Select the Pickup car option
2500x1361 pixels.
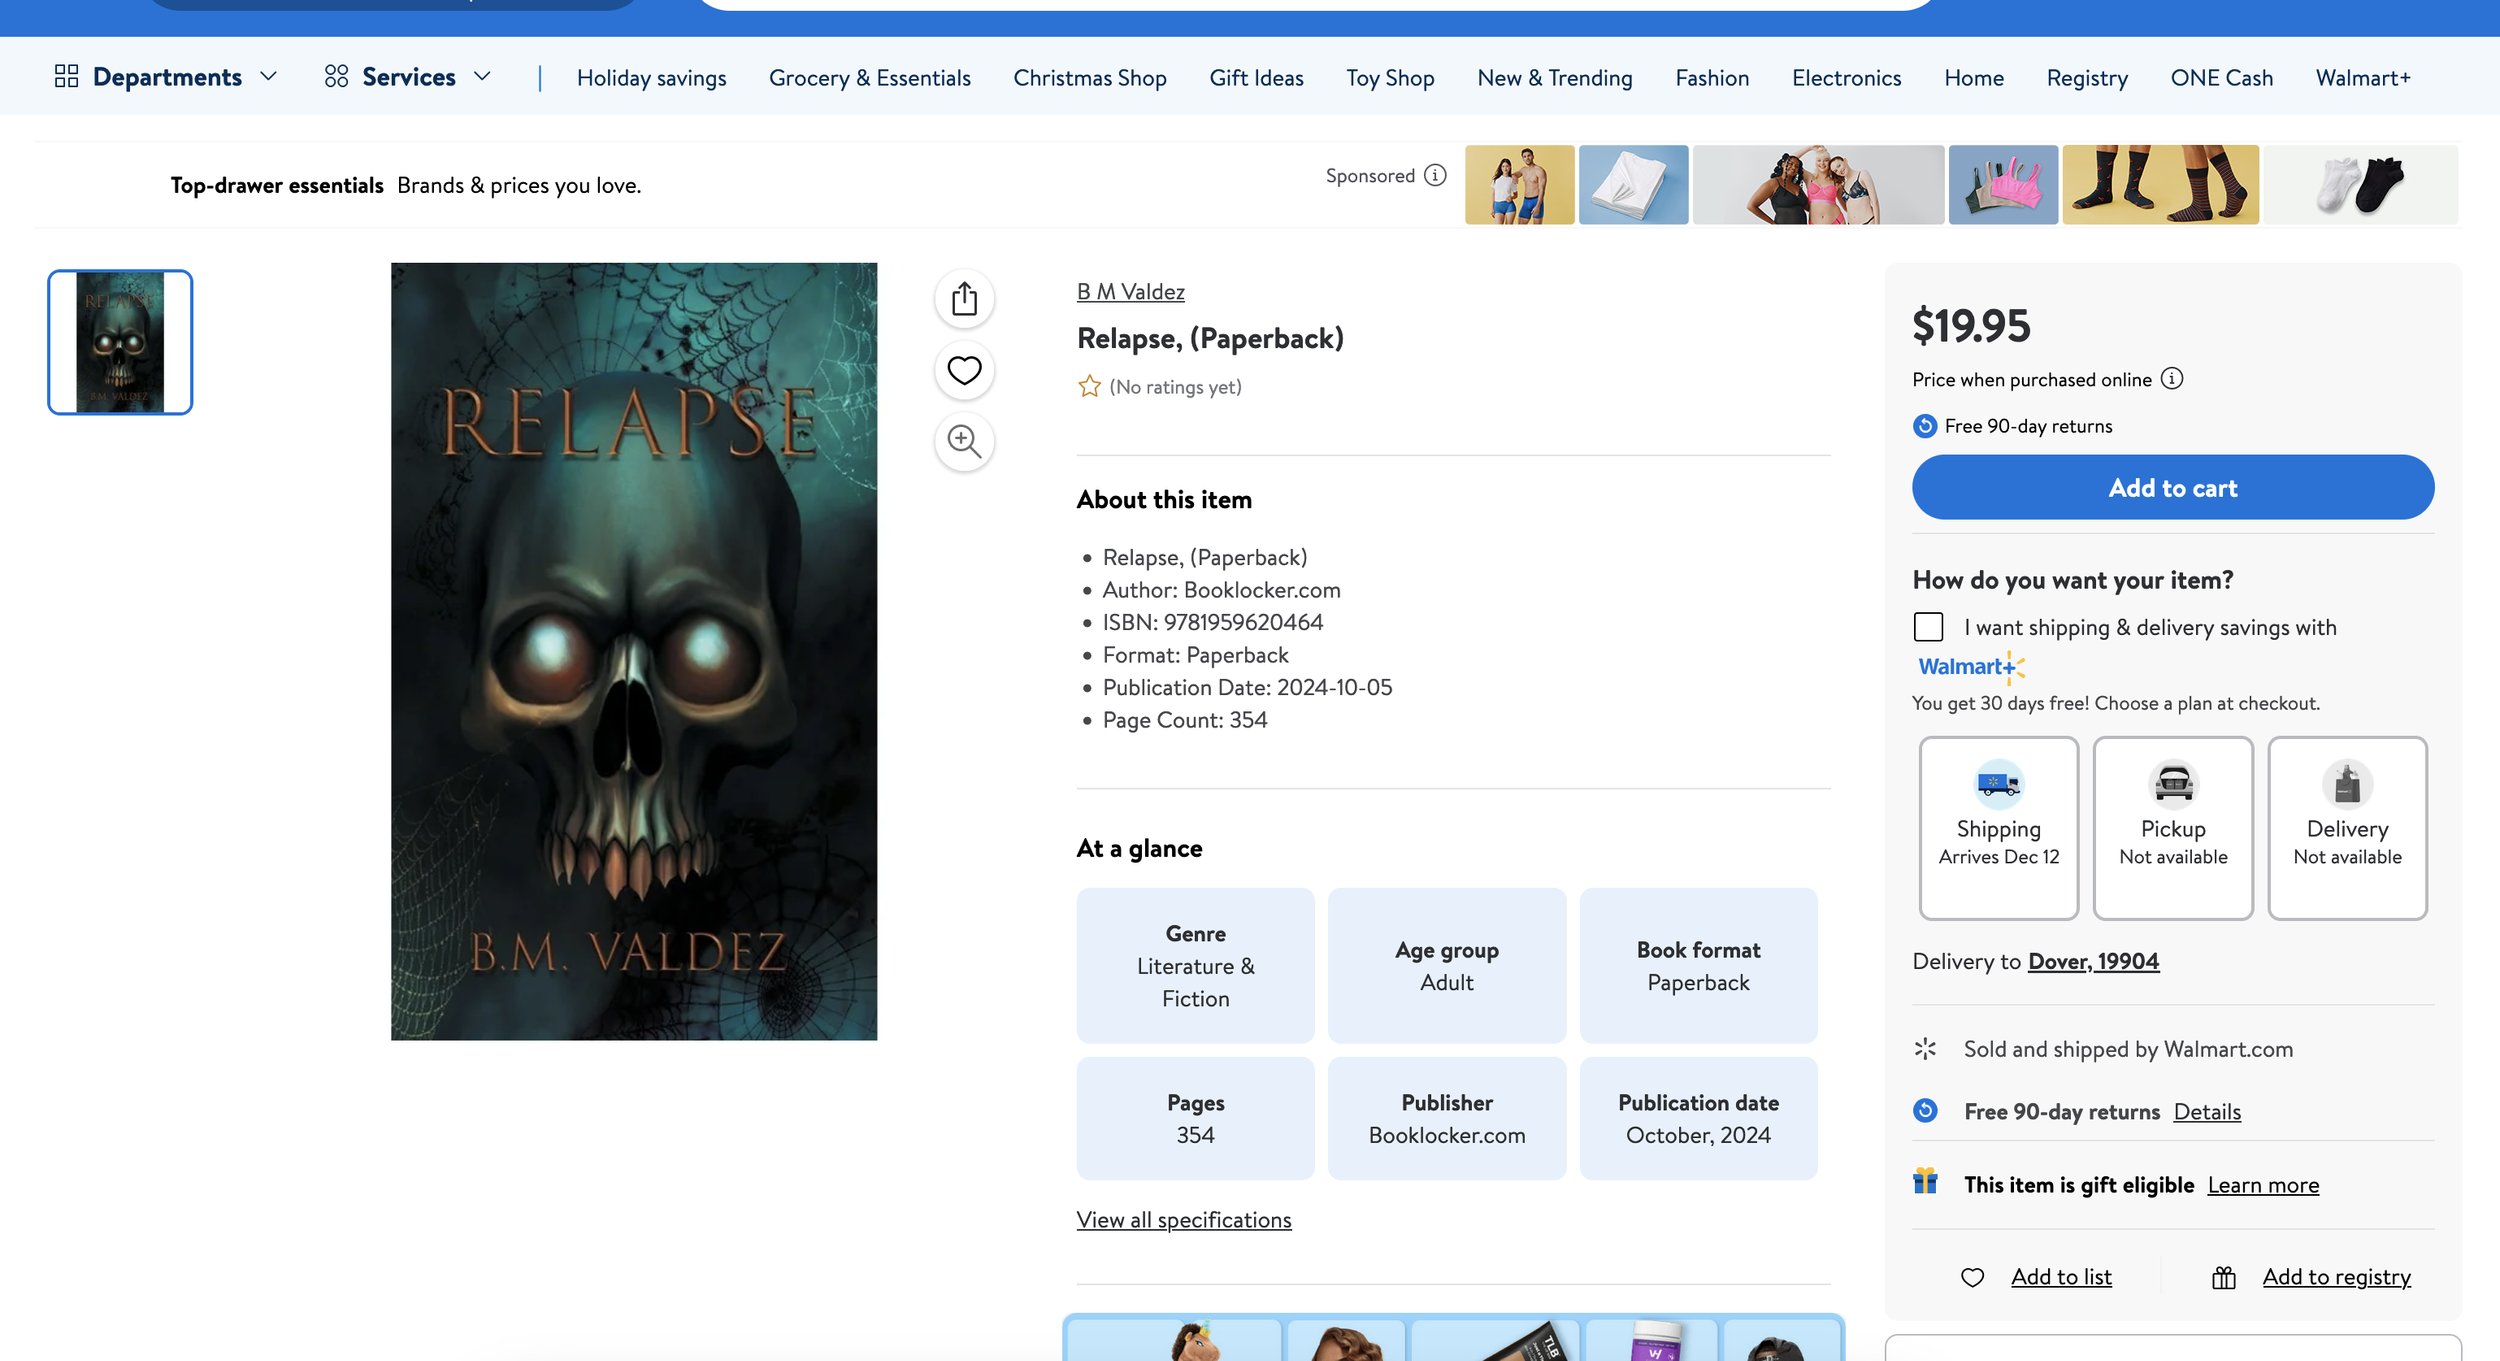tap(2172, 827)
